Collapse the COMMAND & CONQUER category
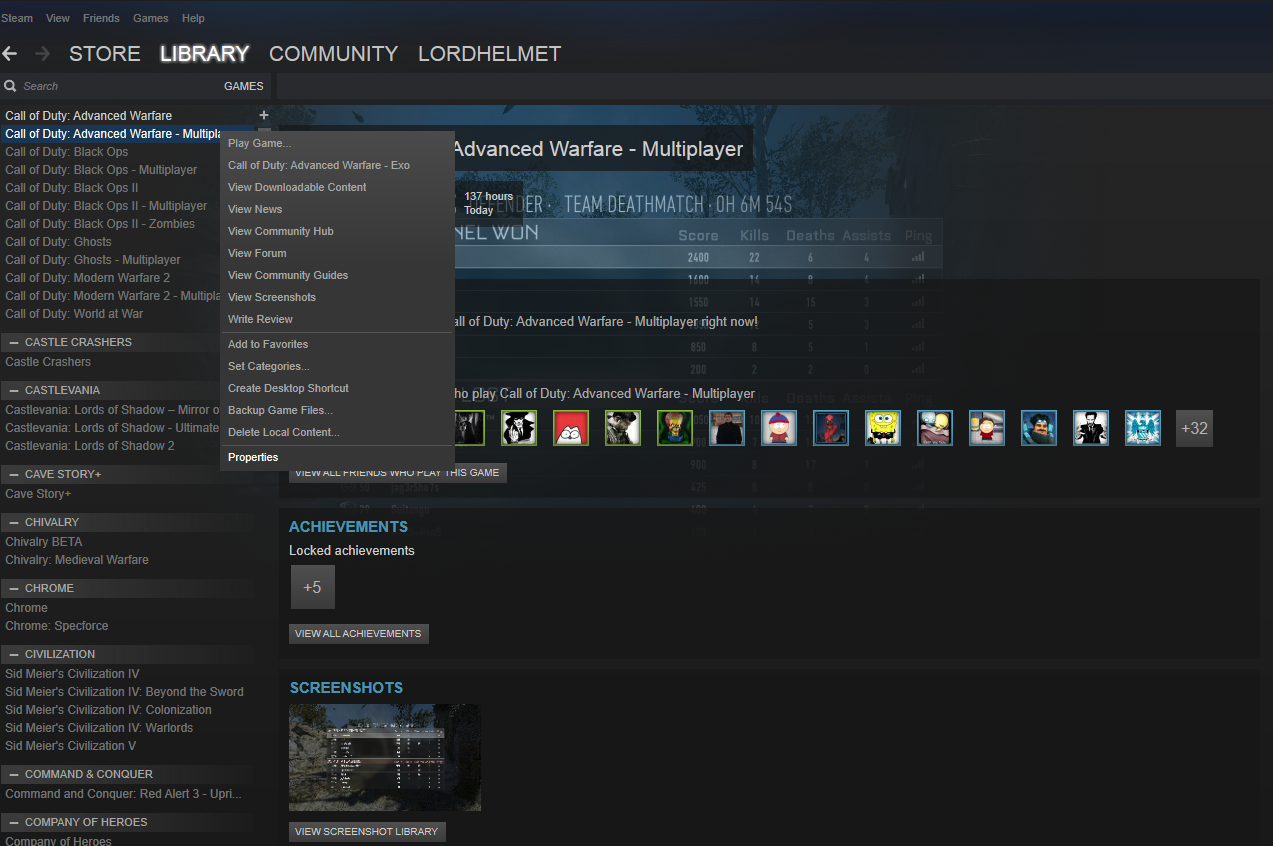The width and height of the screenshot is (1273, 846). point(14,774)
